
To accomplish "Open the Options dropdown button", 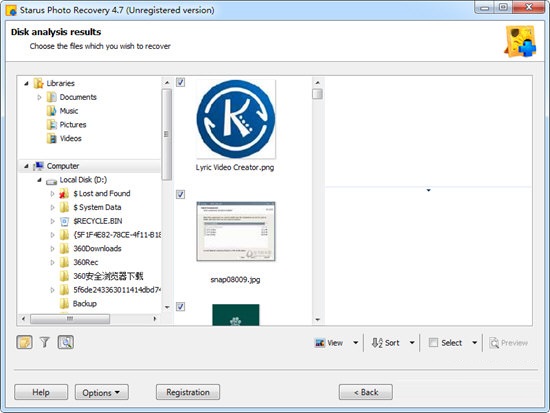I will coord(102,392).
